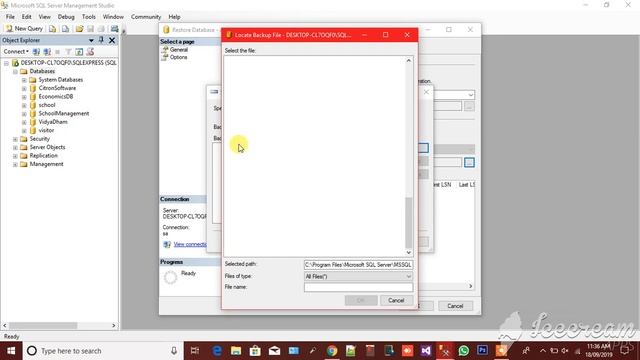Click the file list vertical scrollbar thumb
640x360 pixels.
tap(409, 223)
